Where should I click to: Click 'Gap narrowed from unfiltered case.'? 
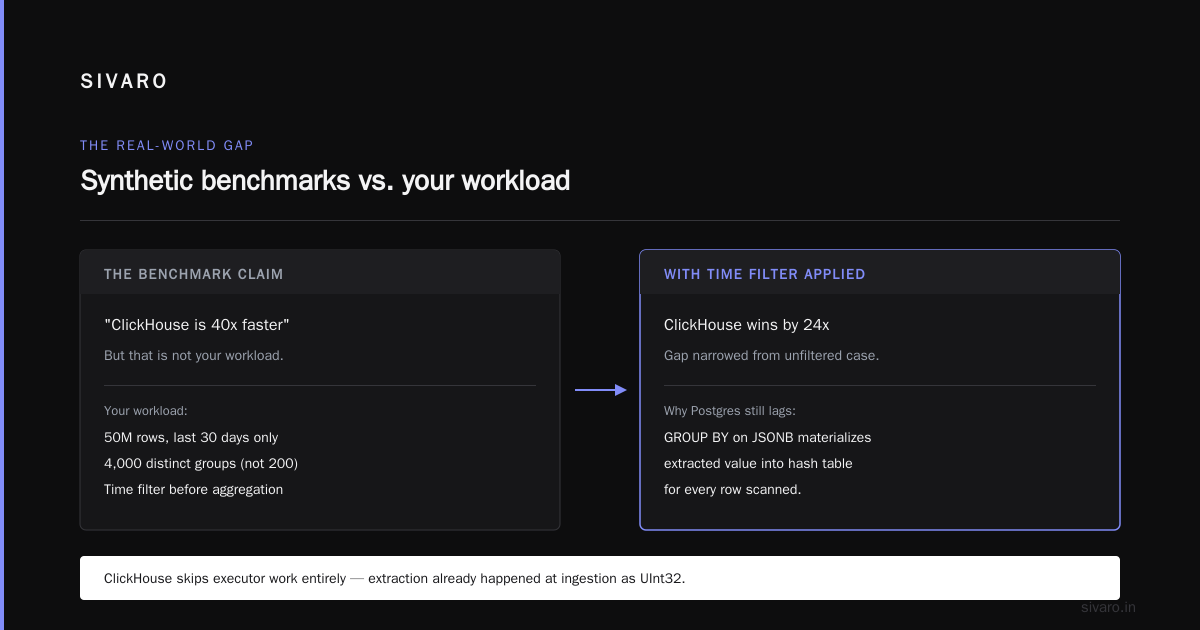point(772,356)
